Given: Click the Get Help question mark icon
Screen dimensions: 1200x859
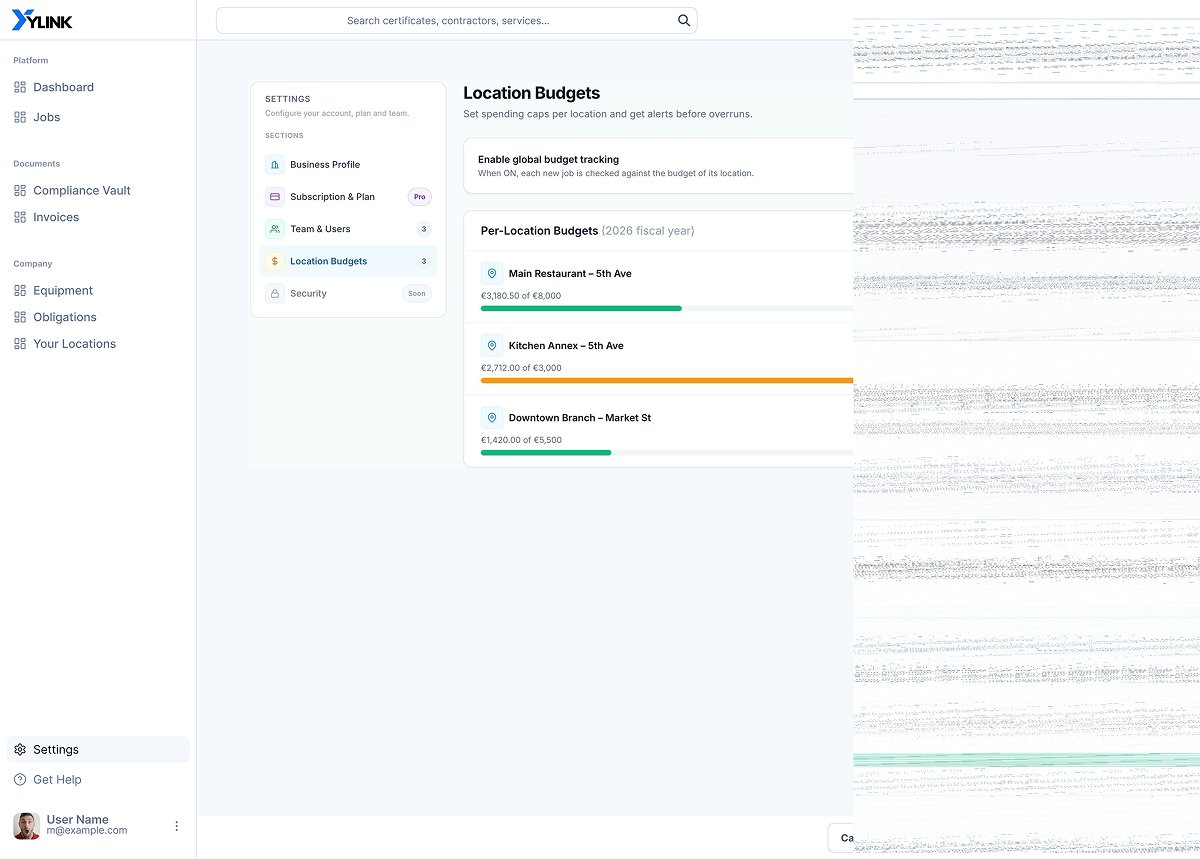Looking at the screenshot, I should pyautogui.click(x=20, y=780).
